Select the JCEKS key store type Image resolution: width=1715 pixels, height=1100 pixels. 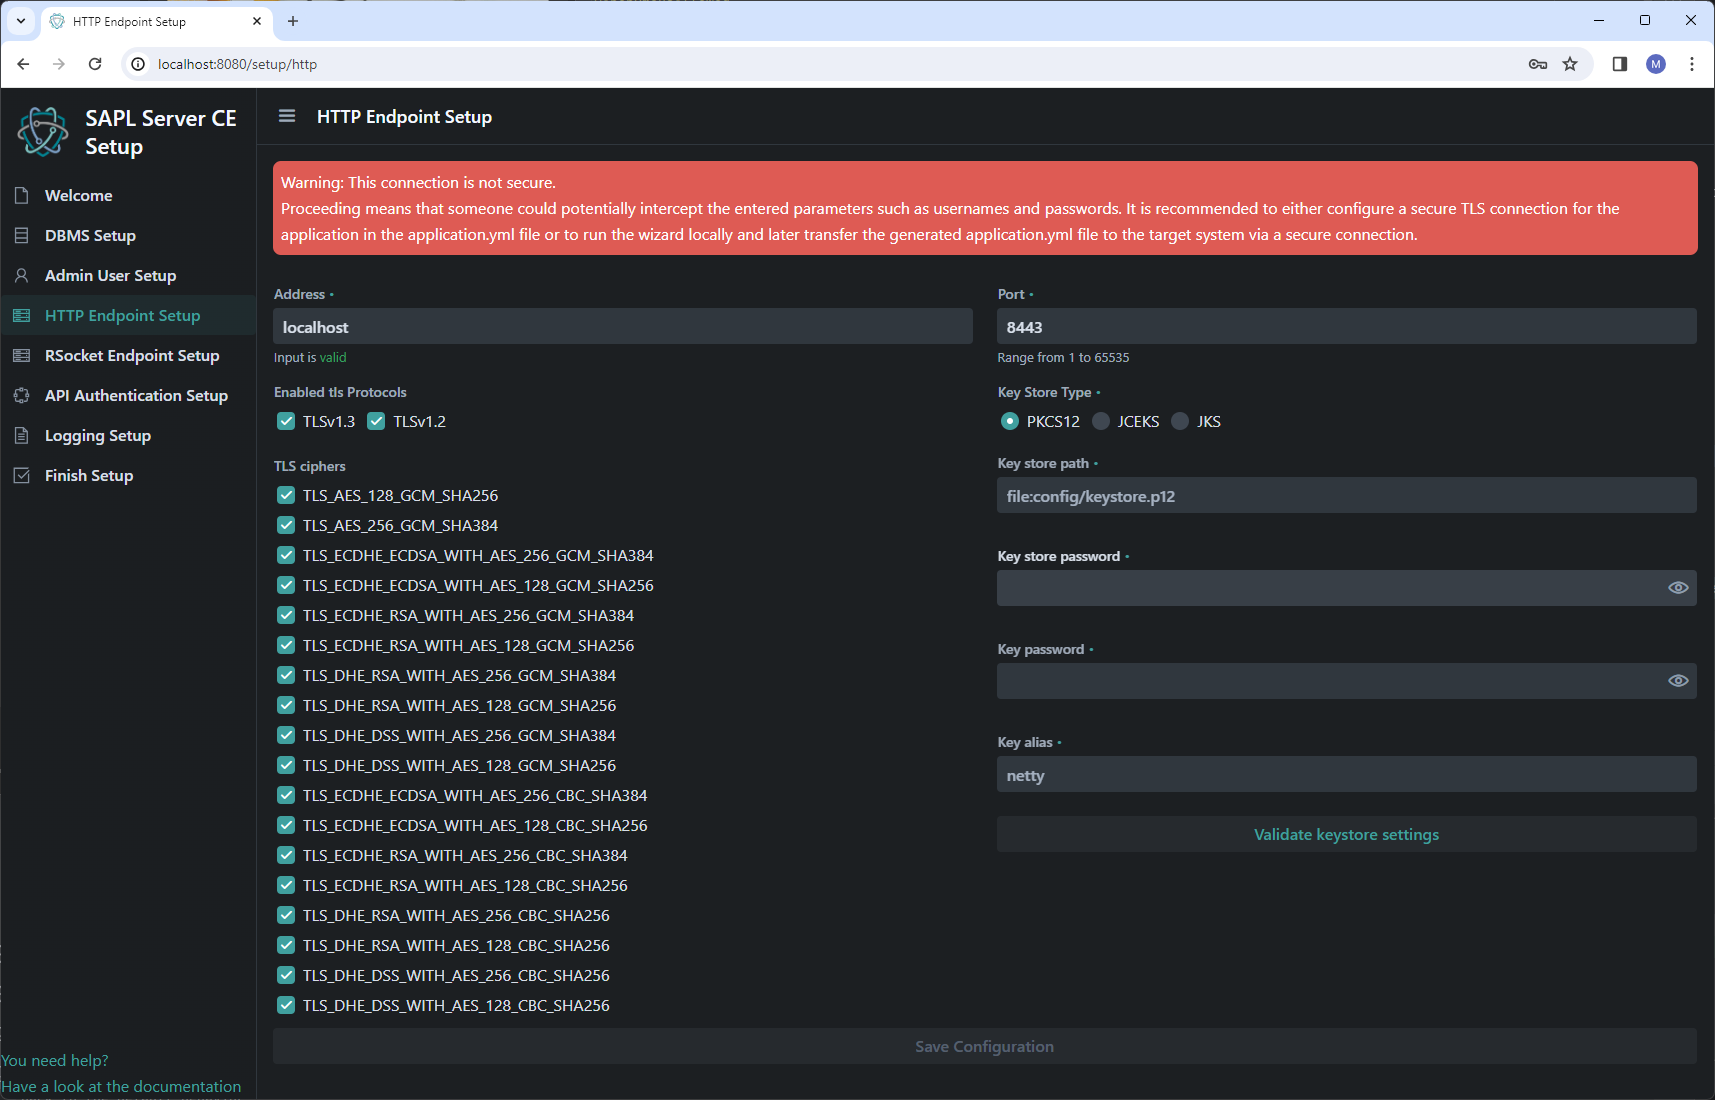pos(1101,421)
